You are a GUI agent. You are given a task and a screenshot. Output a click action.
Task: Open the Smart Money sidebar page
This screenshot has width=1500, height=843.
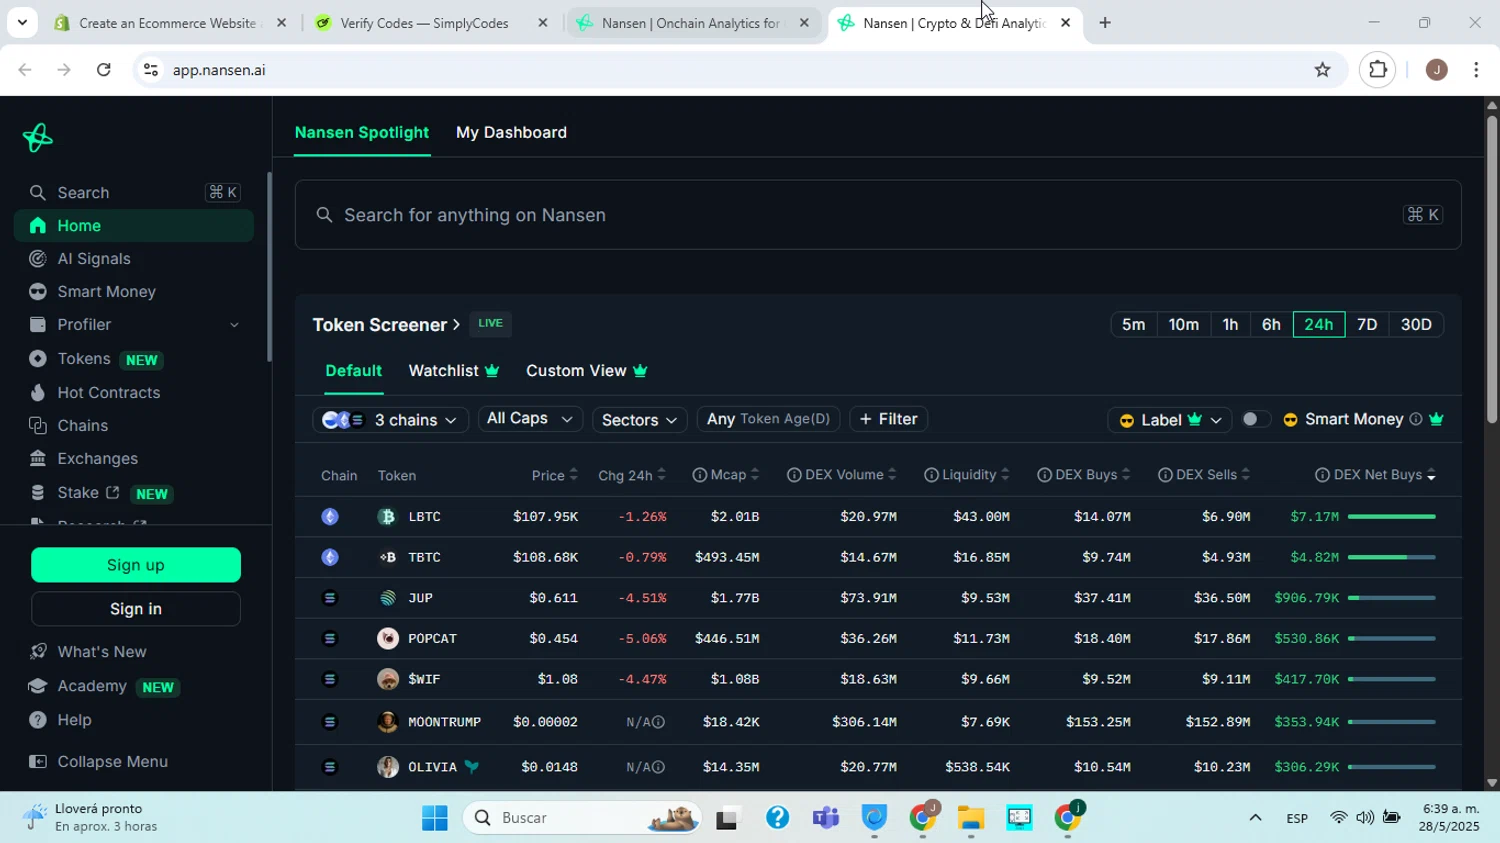133,292
